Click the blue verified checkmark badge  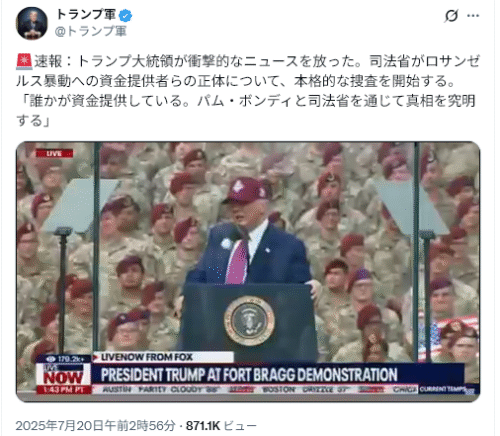(x=126, y=16)
